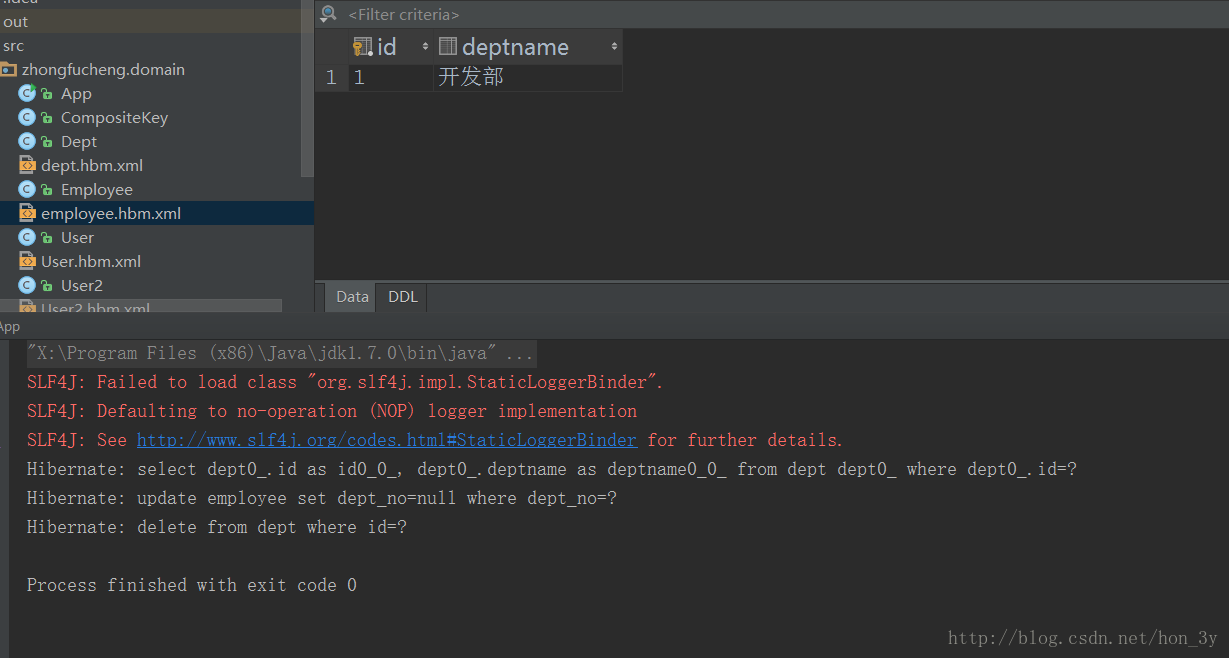Click the project tree vertical scrollbar
This screenshot has height=658, width=1229.
(x=308, y=90)
